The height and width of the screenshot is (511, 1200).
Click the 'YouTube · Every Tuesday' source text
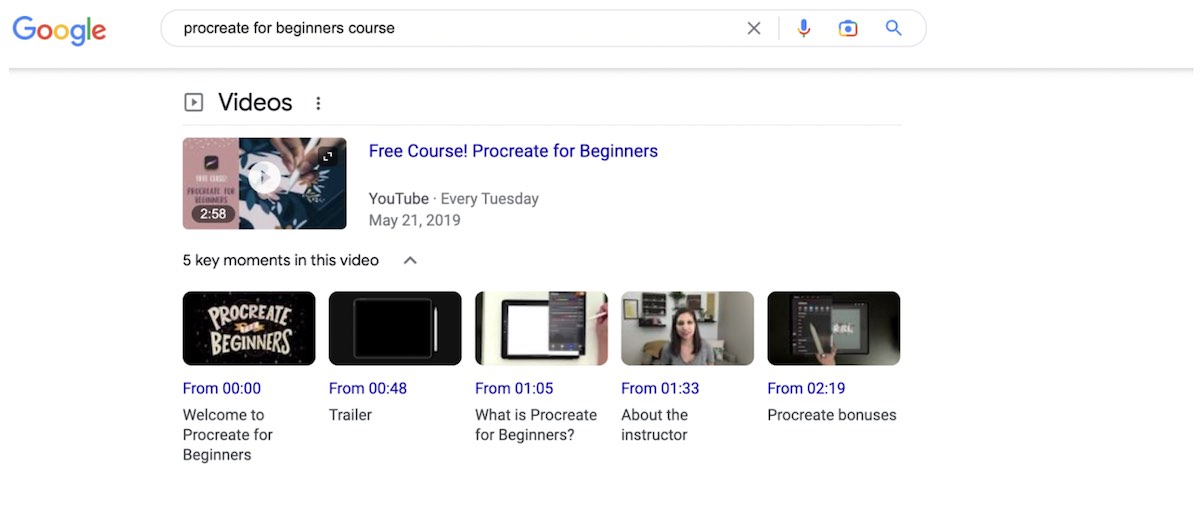[x=454, y=199]
